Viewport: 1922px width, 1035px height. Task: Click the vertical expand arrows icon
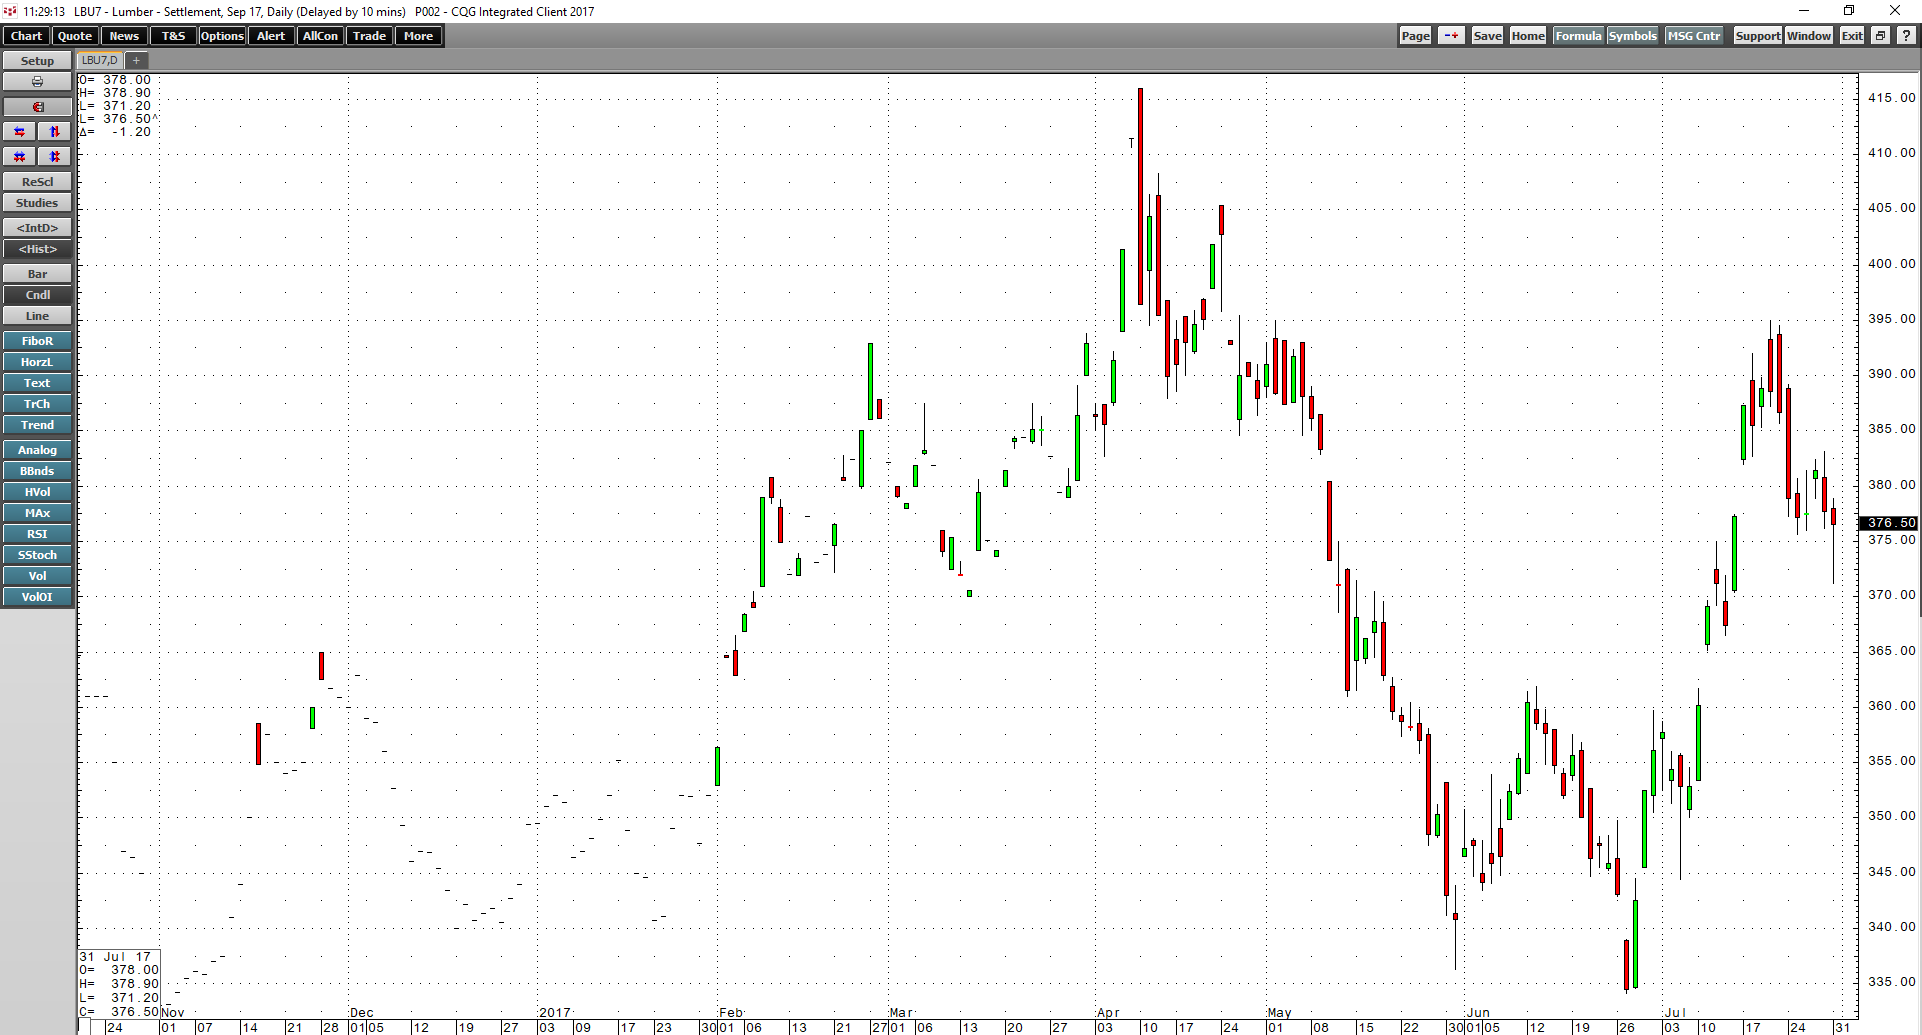[x=55, y=132]
